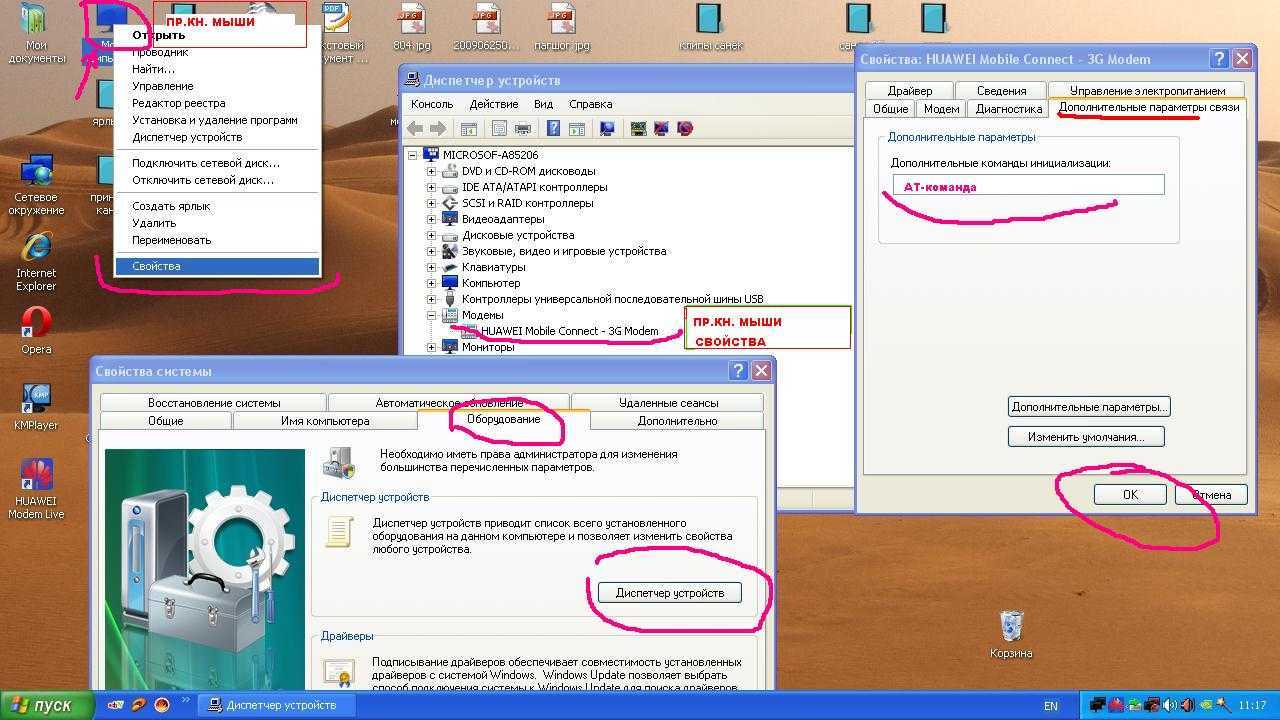Viewport: 1280px width, 720px height.
Task: Switch to Восстановление системы tab
Action: 214,403
